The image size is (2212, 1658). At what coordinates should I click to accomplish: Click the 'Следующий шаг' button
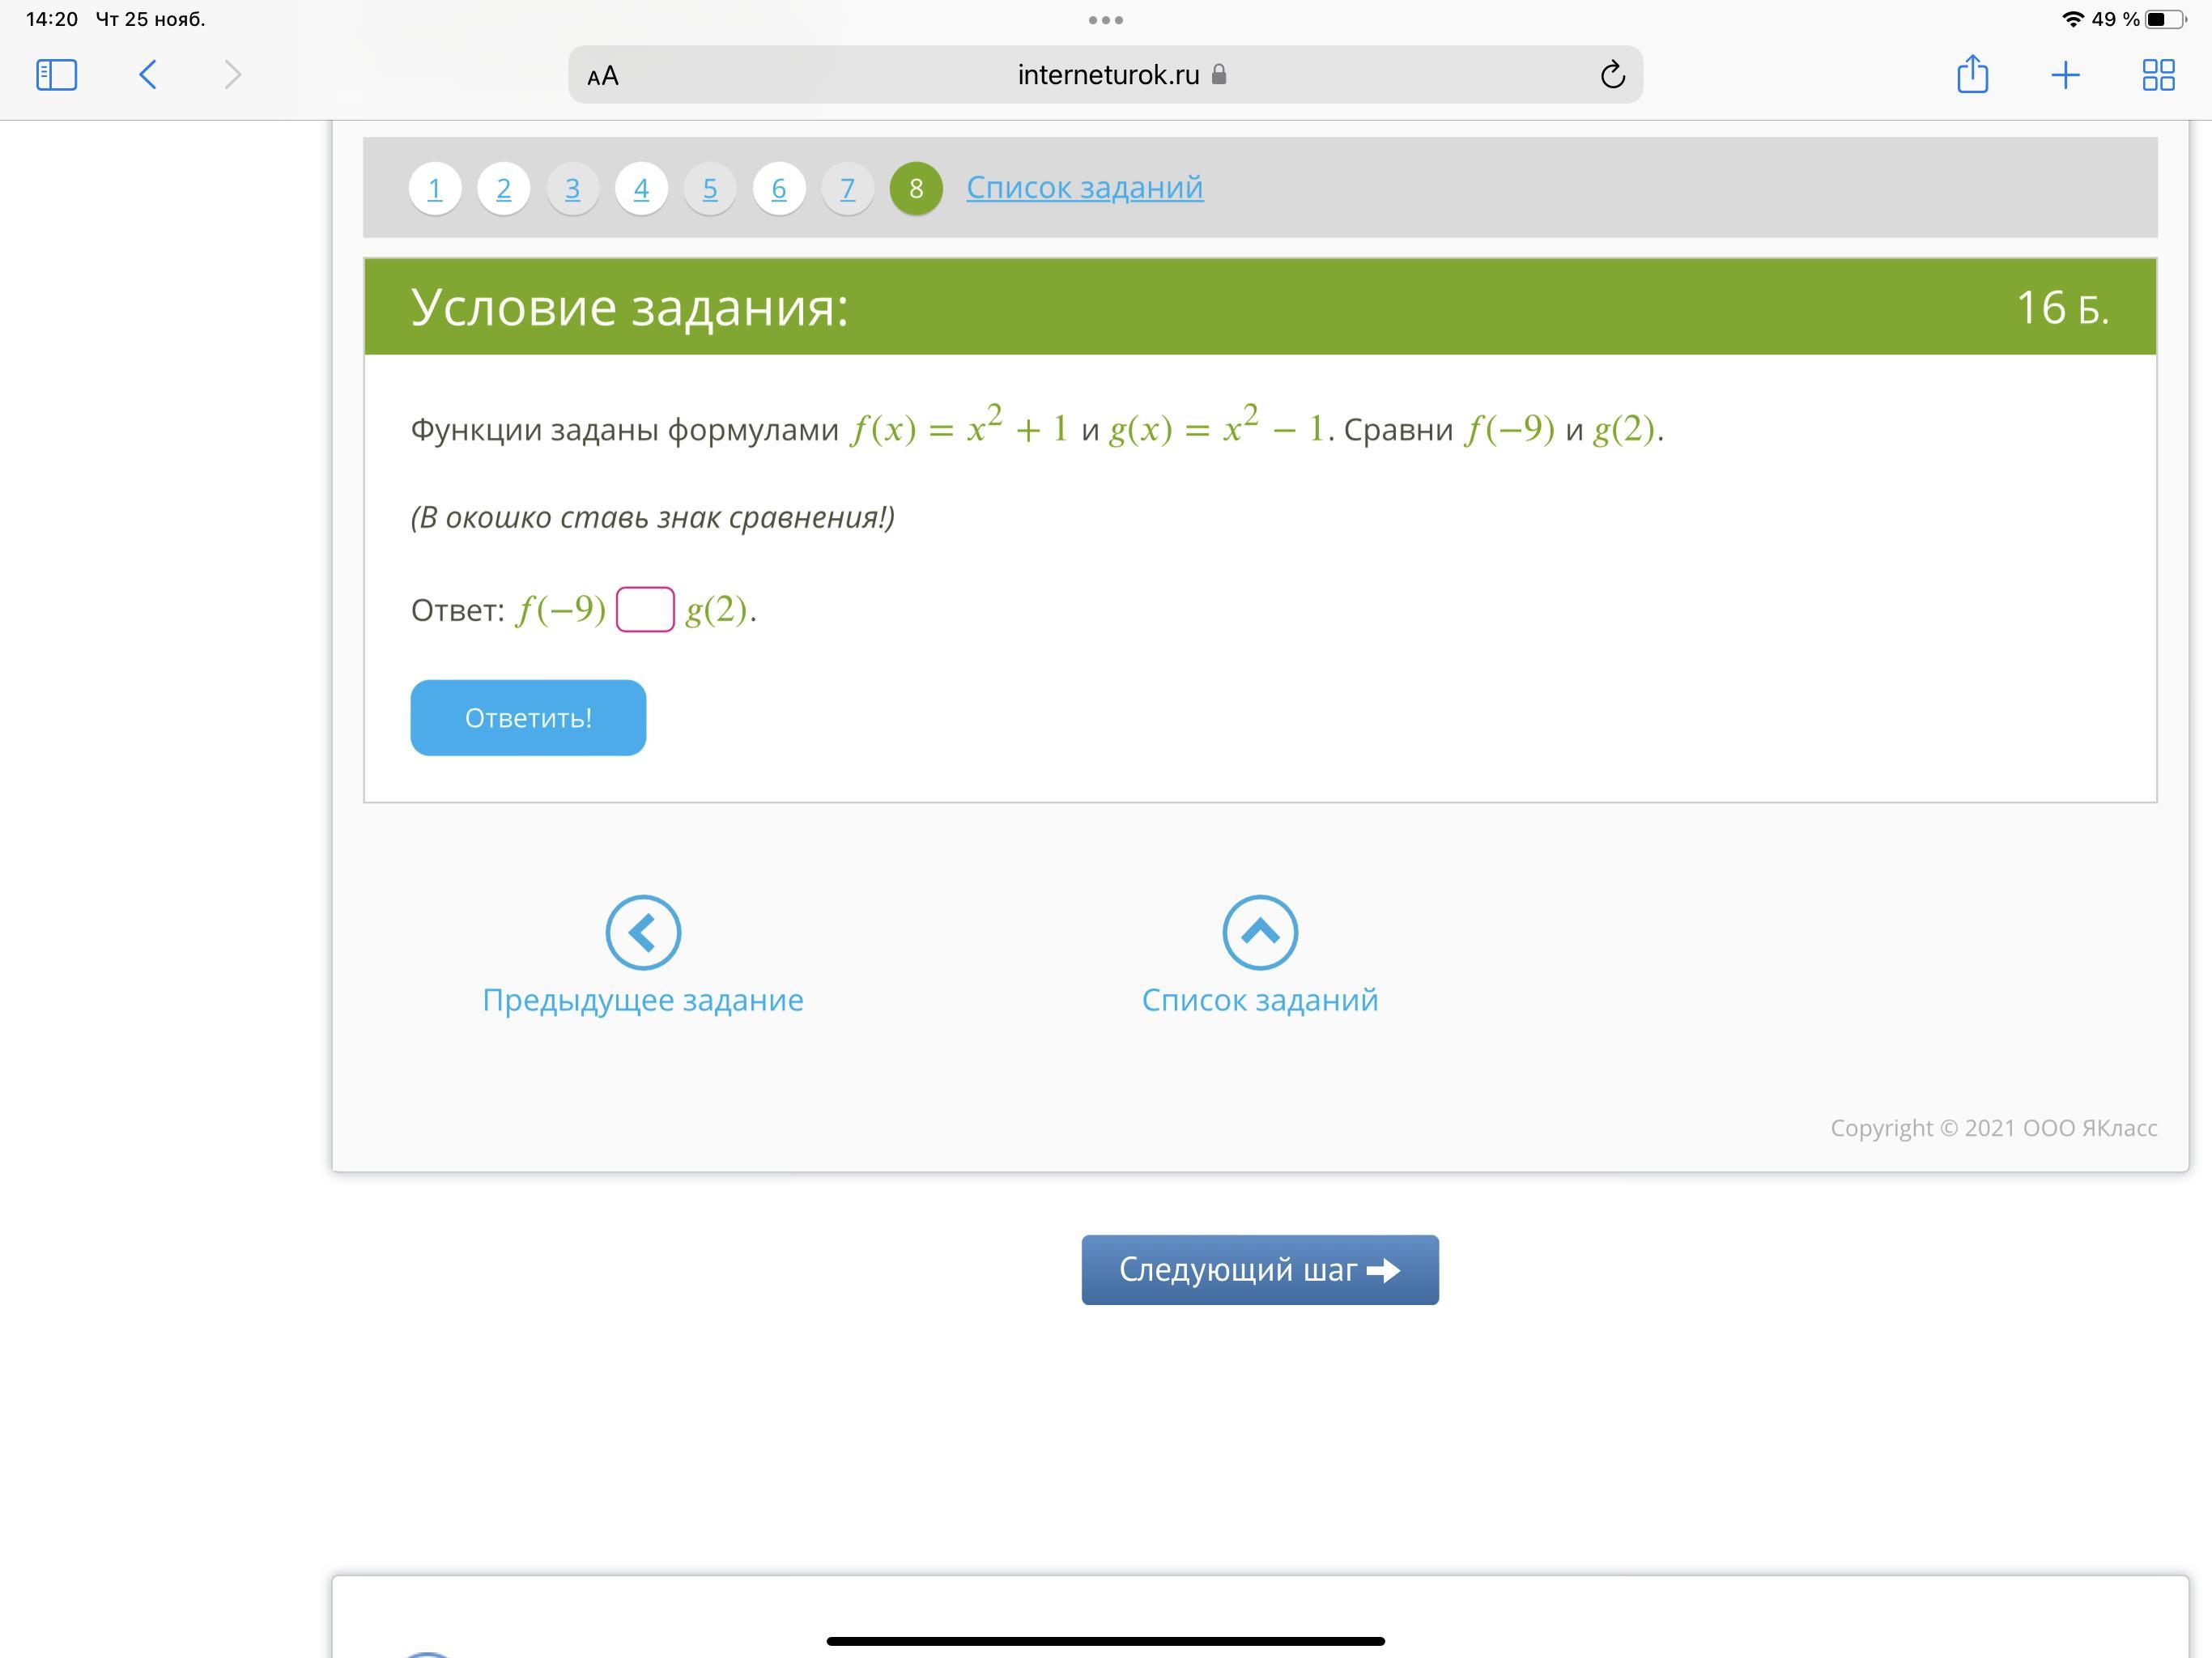[1259, 1269]
